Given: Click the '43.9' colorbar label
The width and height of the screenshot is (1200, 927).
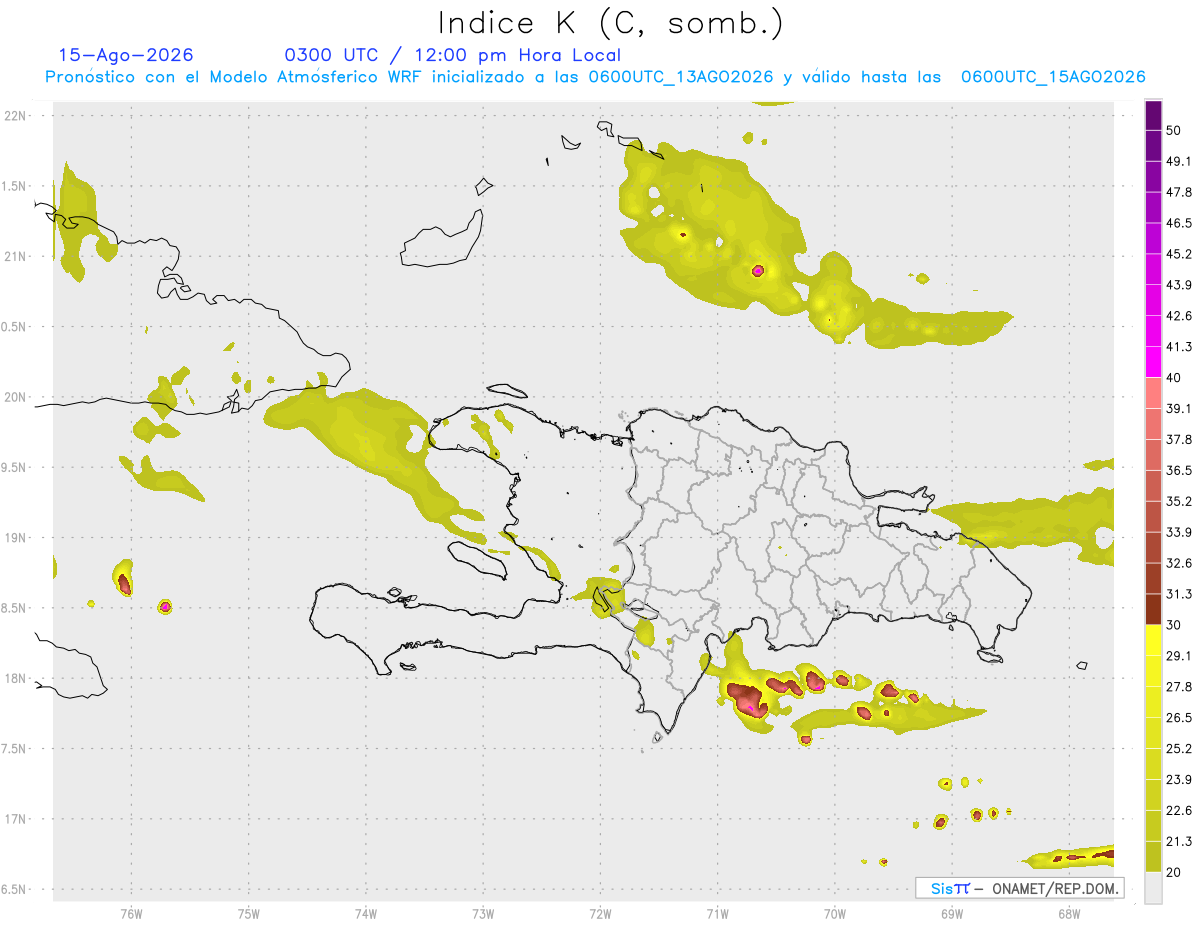Looking at the screenshot, I should tap(1178, 285).
